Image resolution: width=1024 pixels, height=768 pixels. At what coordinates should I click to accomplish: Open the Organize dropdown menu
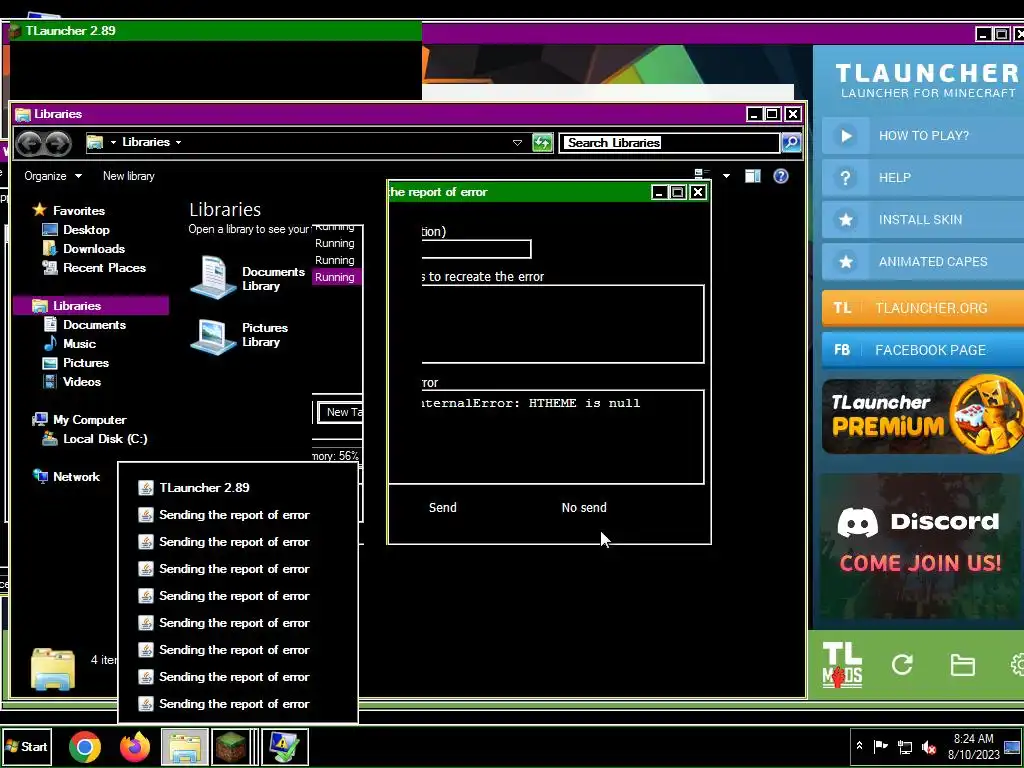[53, 176]
